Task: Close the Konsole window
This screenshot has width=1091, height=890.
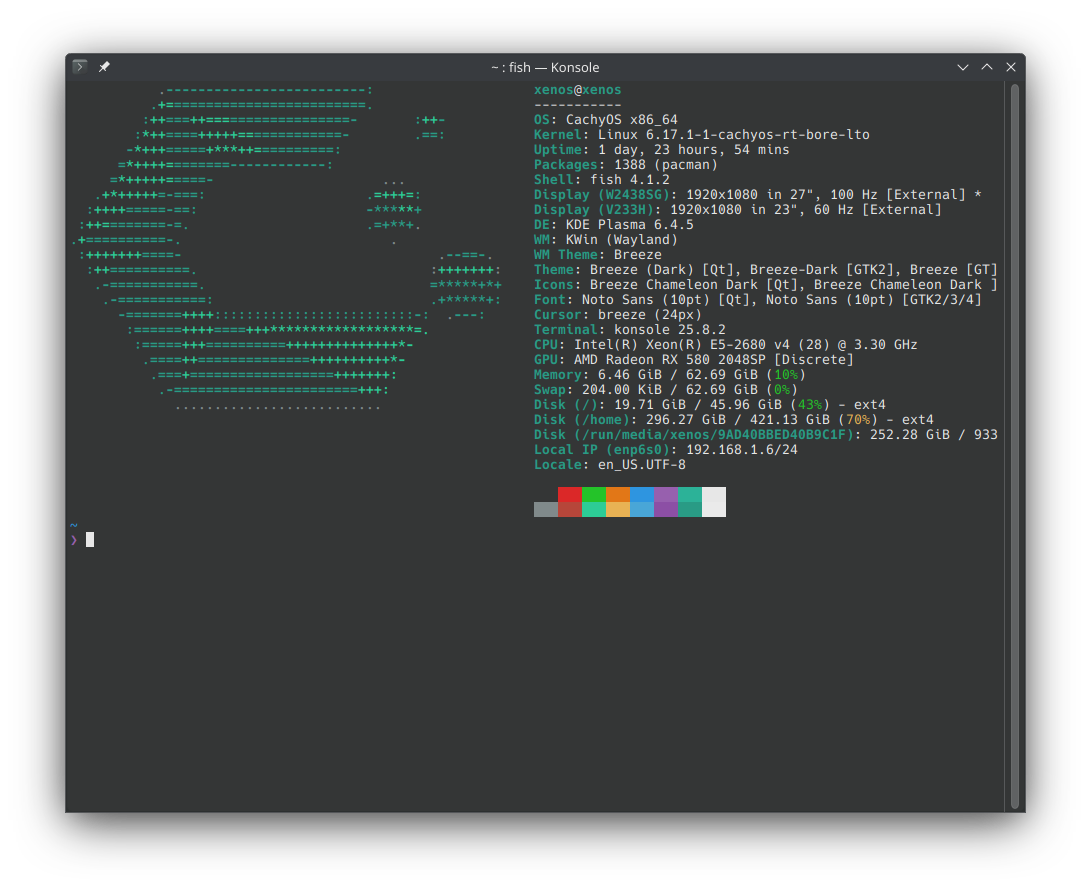Action: (1011, 67)
